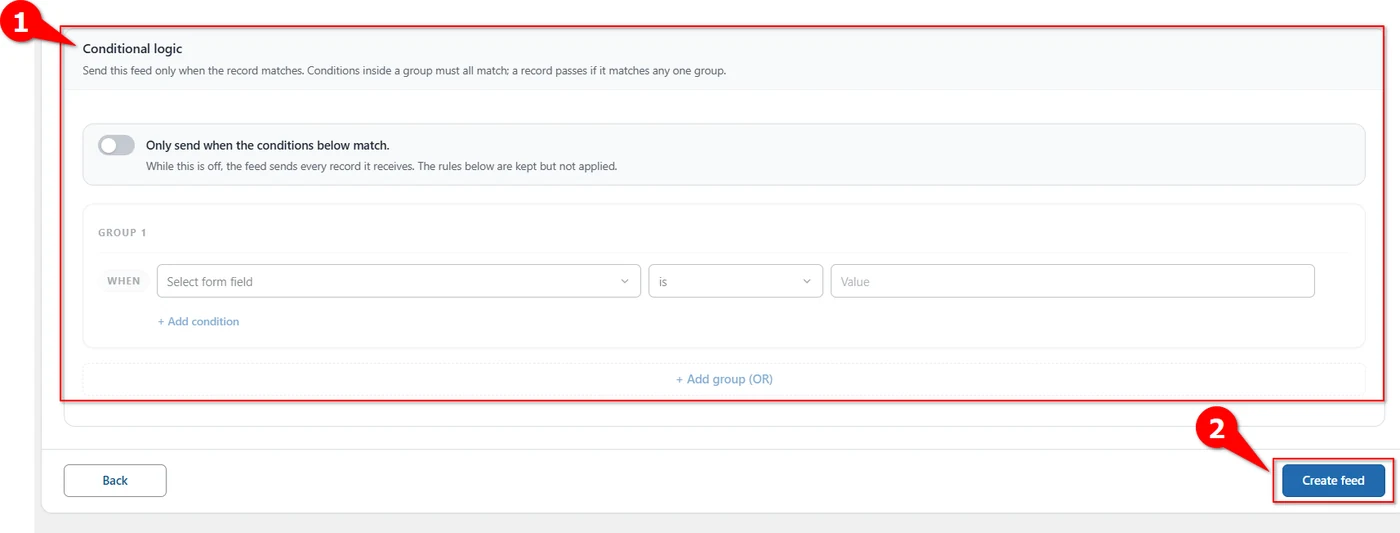1400x533 pixels.
Task: Open the 'is' operator dropdown
Action: click(x=736, y=281)
